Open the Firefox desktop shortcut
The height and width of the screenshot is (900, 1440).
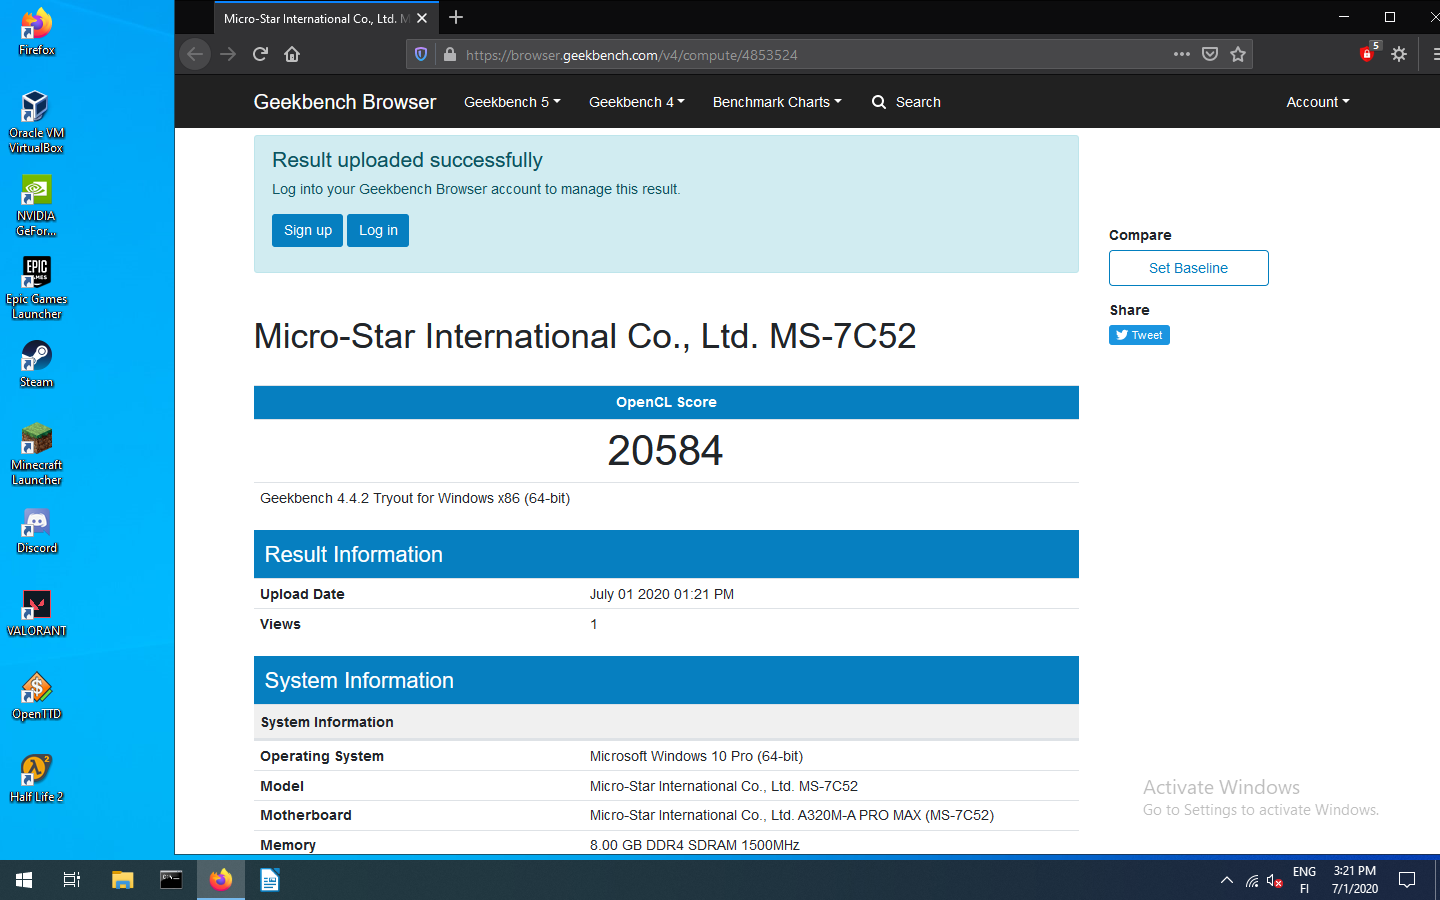tap(36, 31)
